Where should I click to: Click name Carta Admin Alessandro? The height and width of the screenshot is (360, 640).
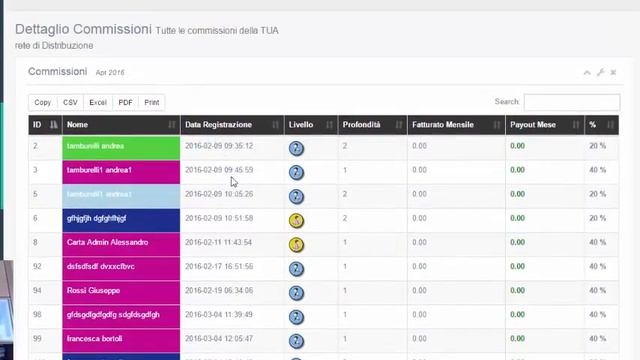tap(107, 242)
